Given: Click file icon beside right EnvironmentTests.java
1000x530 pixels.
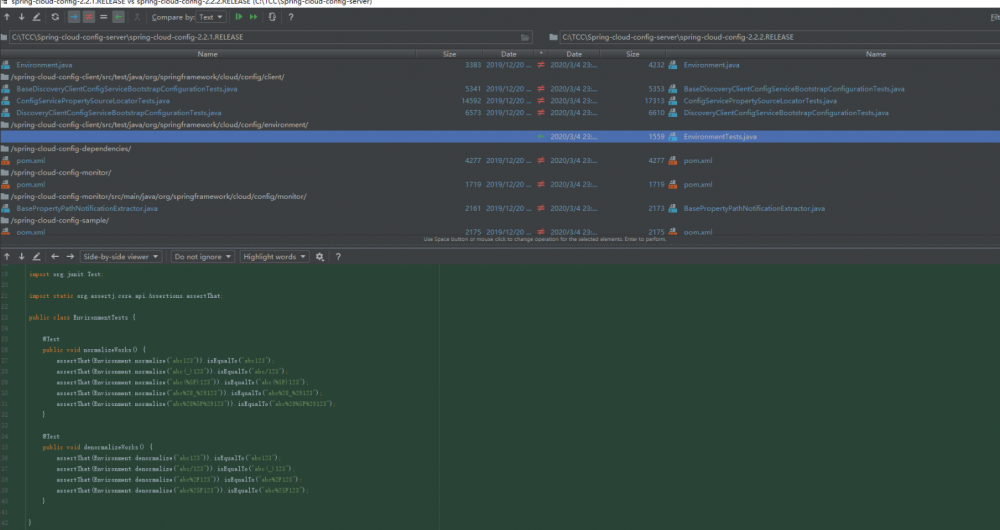Looking at the screenshot, I should [x=673, y=136].
